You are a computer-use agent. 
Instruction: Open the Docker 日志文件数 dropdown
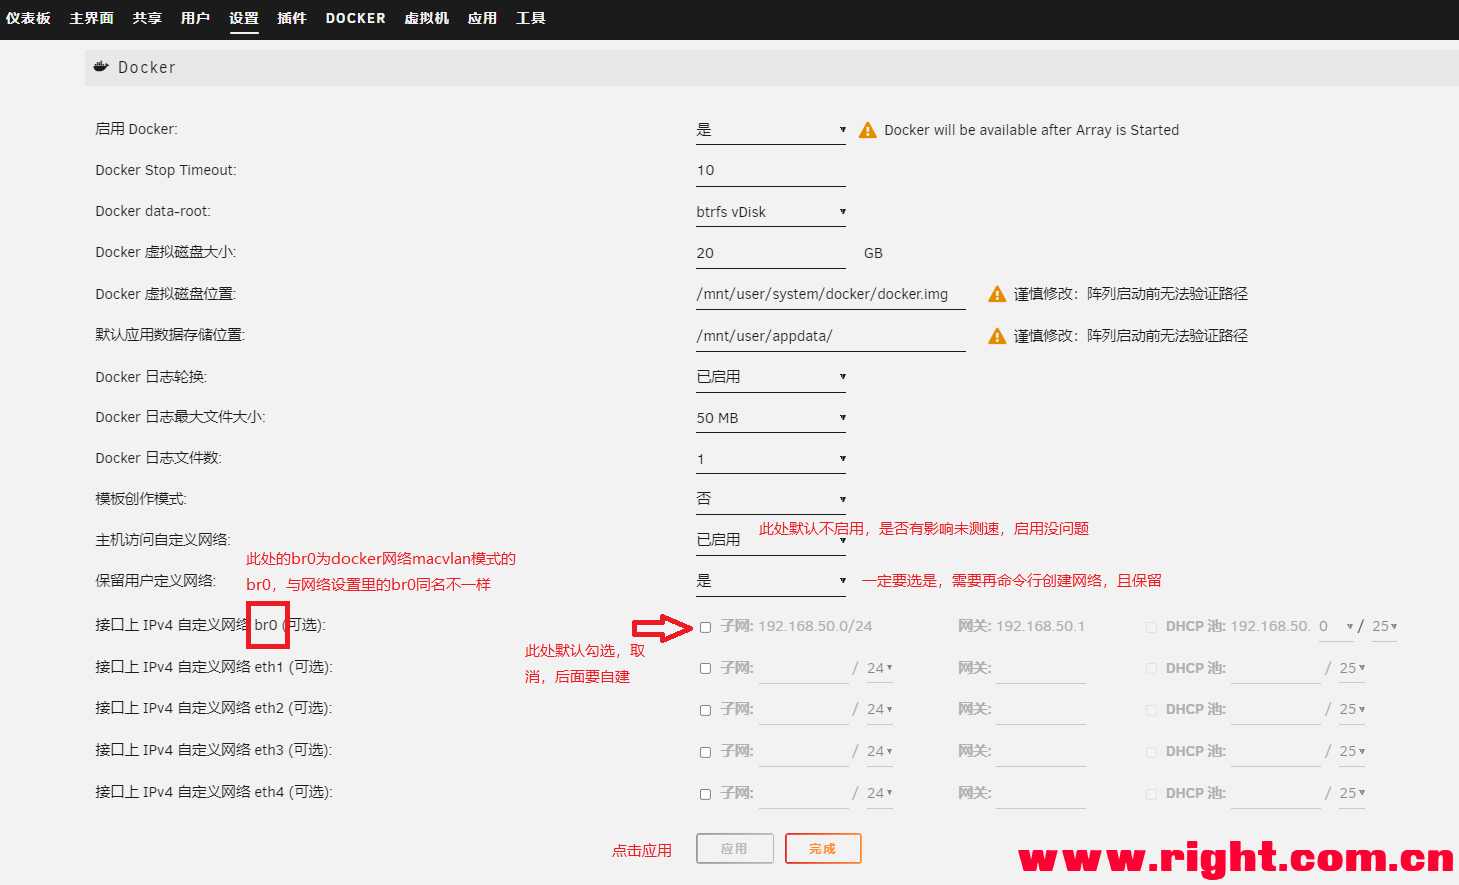pyautogui.click(x=771, y=459)
